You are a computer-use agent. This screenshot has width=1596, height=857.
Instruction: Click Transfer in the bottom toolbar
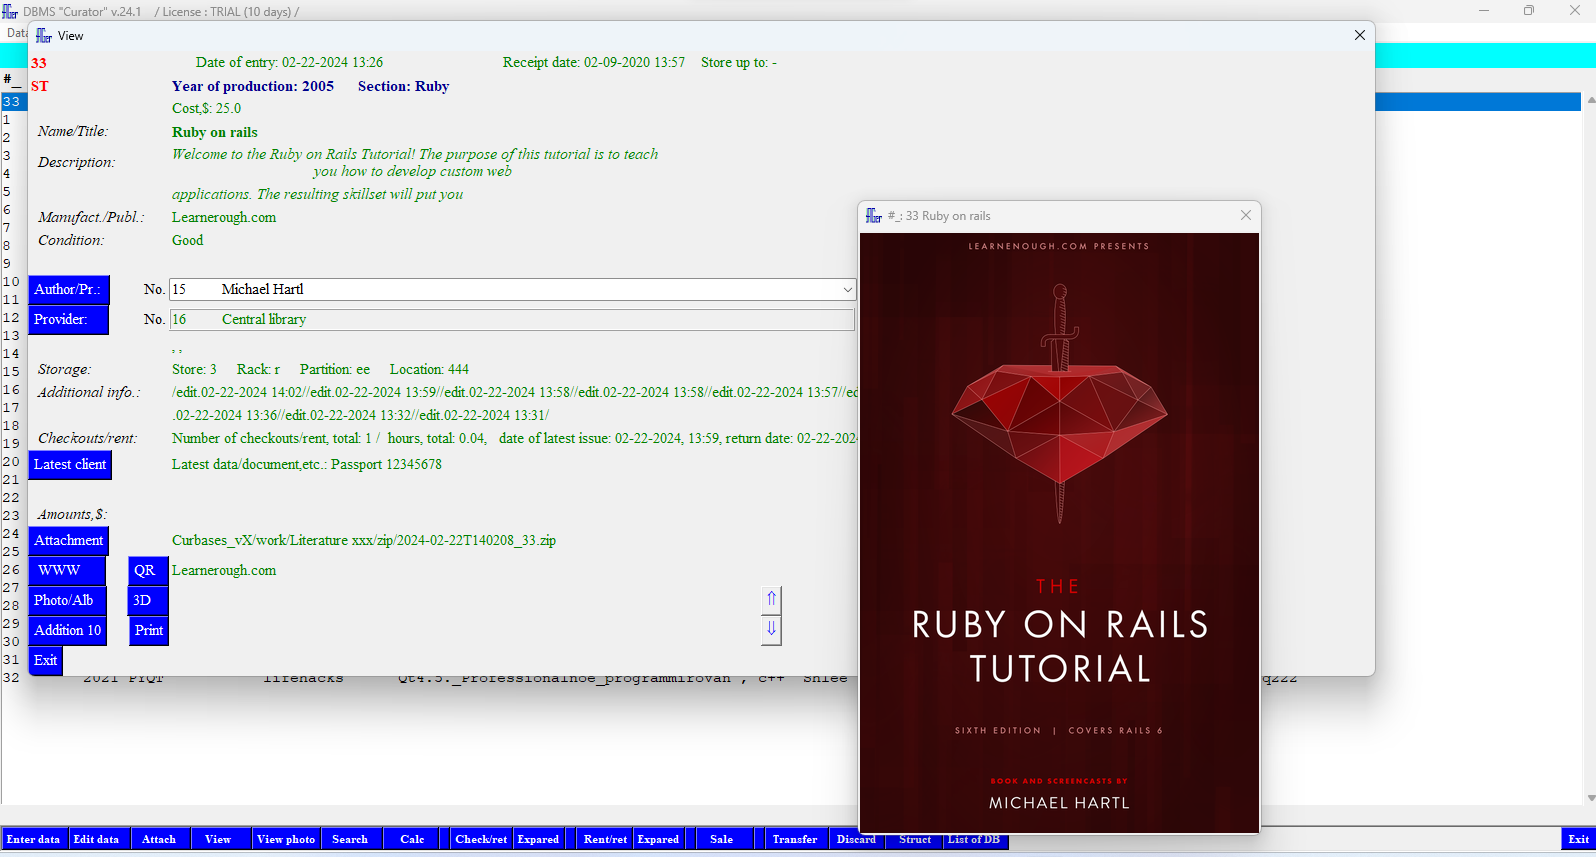tap(795, 839)
